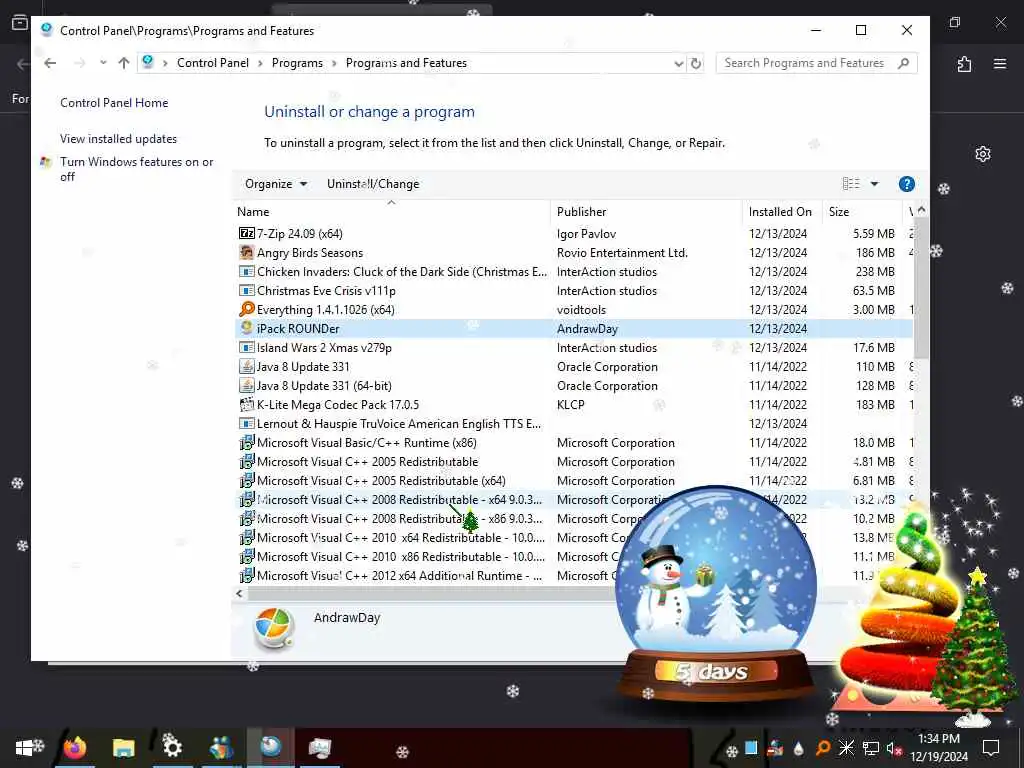The image size is (1024, 768).
Task: Refresh the Programs and Features list
Action: (x=696, y=63)
